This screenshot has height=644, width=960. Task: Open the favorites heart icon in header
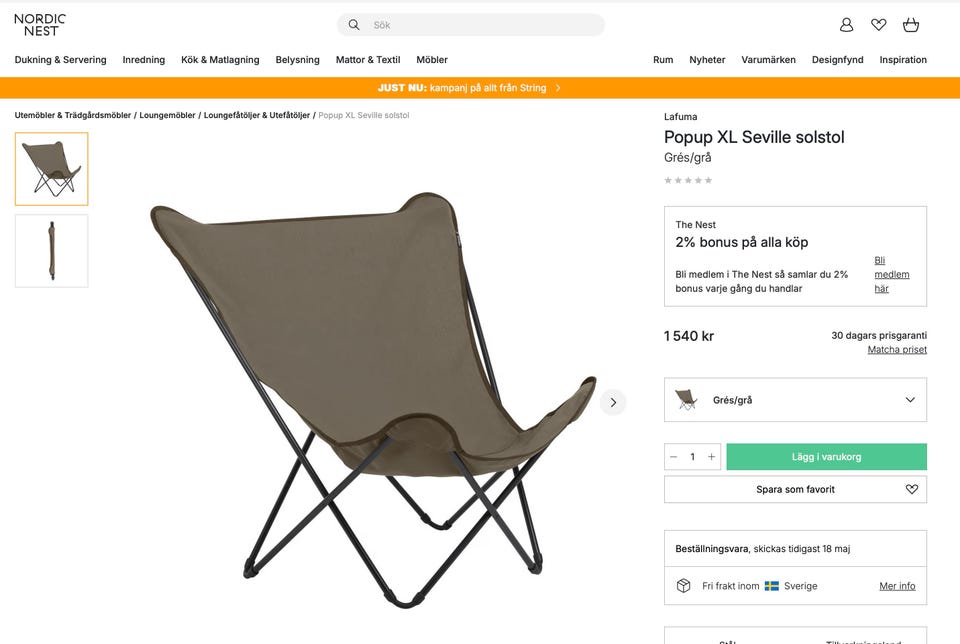point(878,25)
